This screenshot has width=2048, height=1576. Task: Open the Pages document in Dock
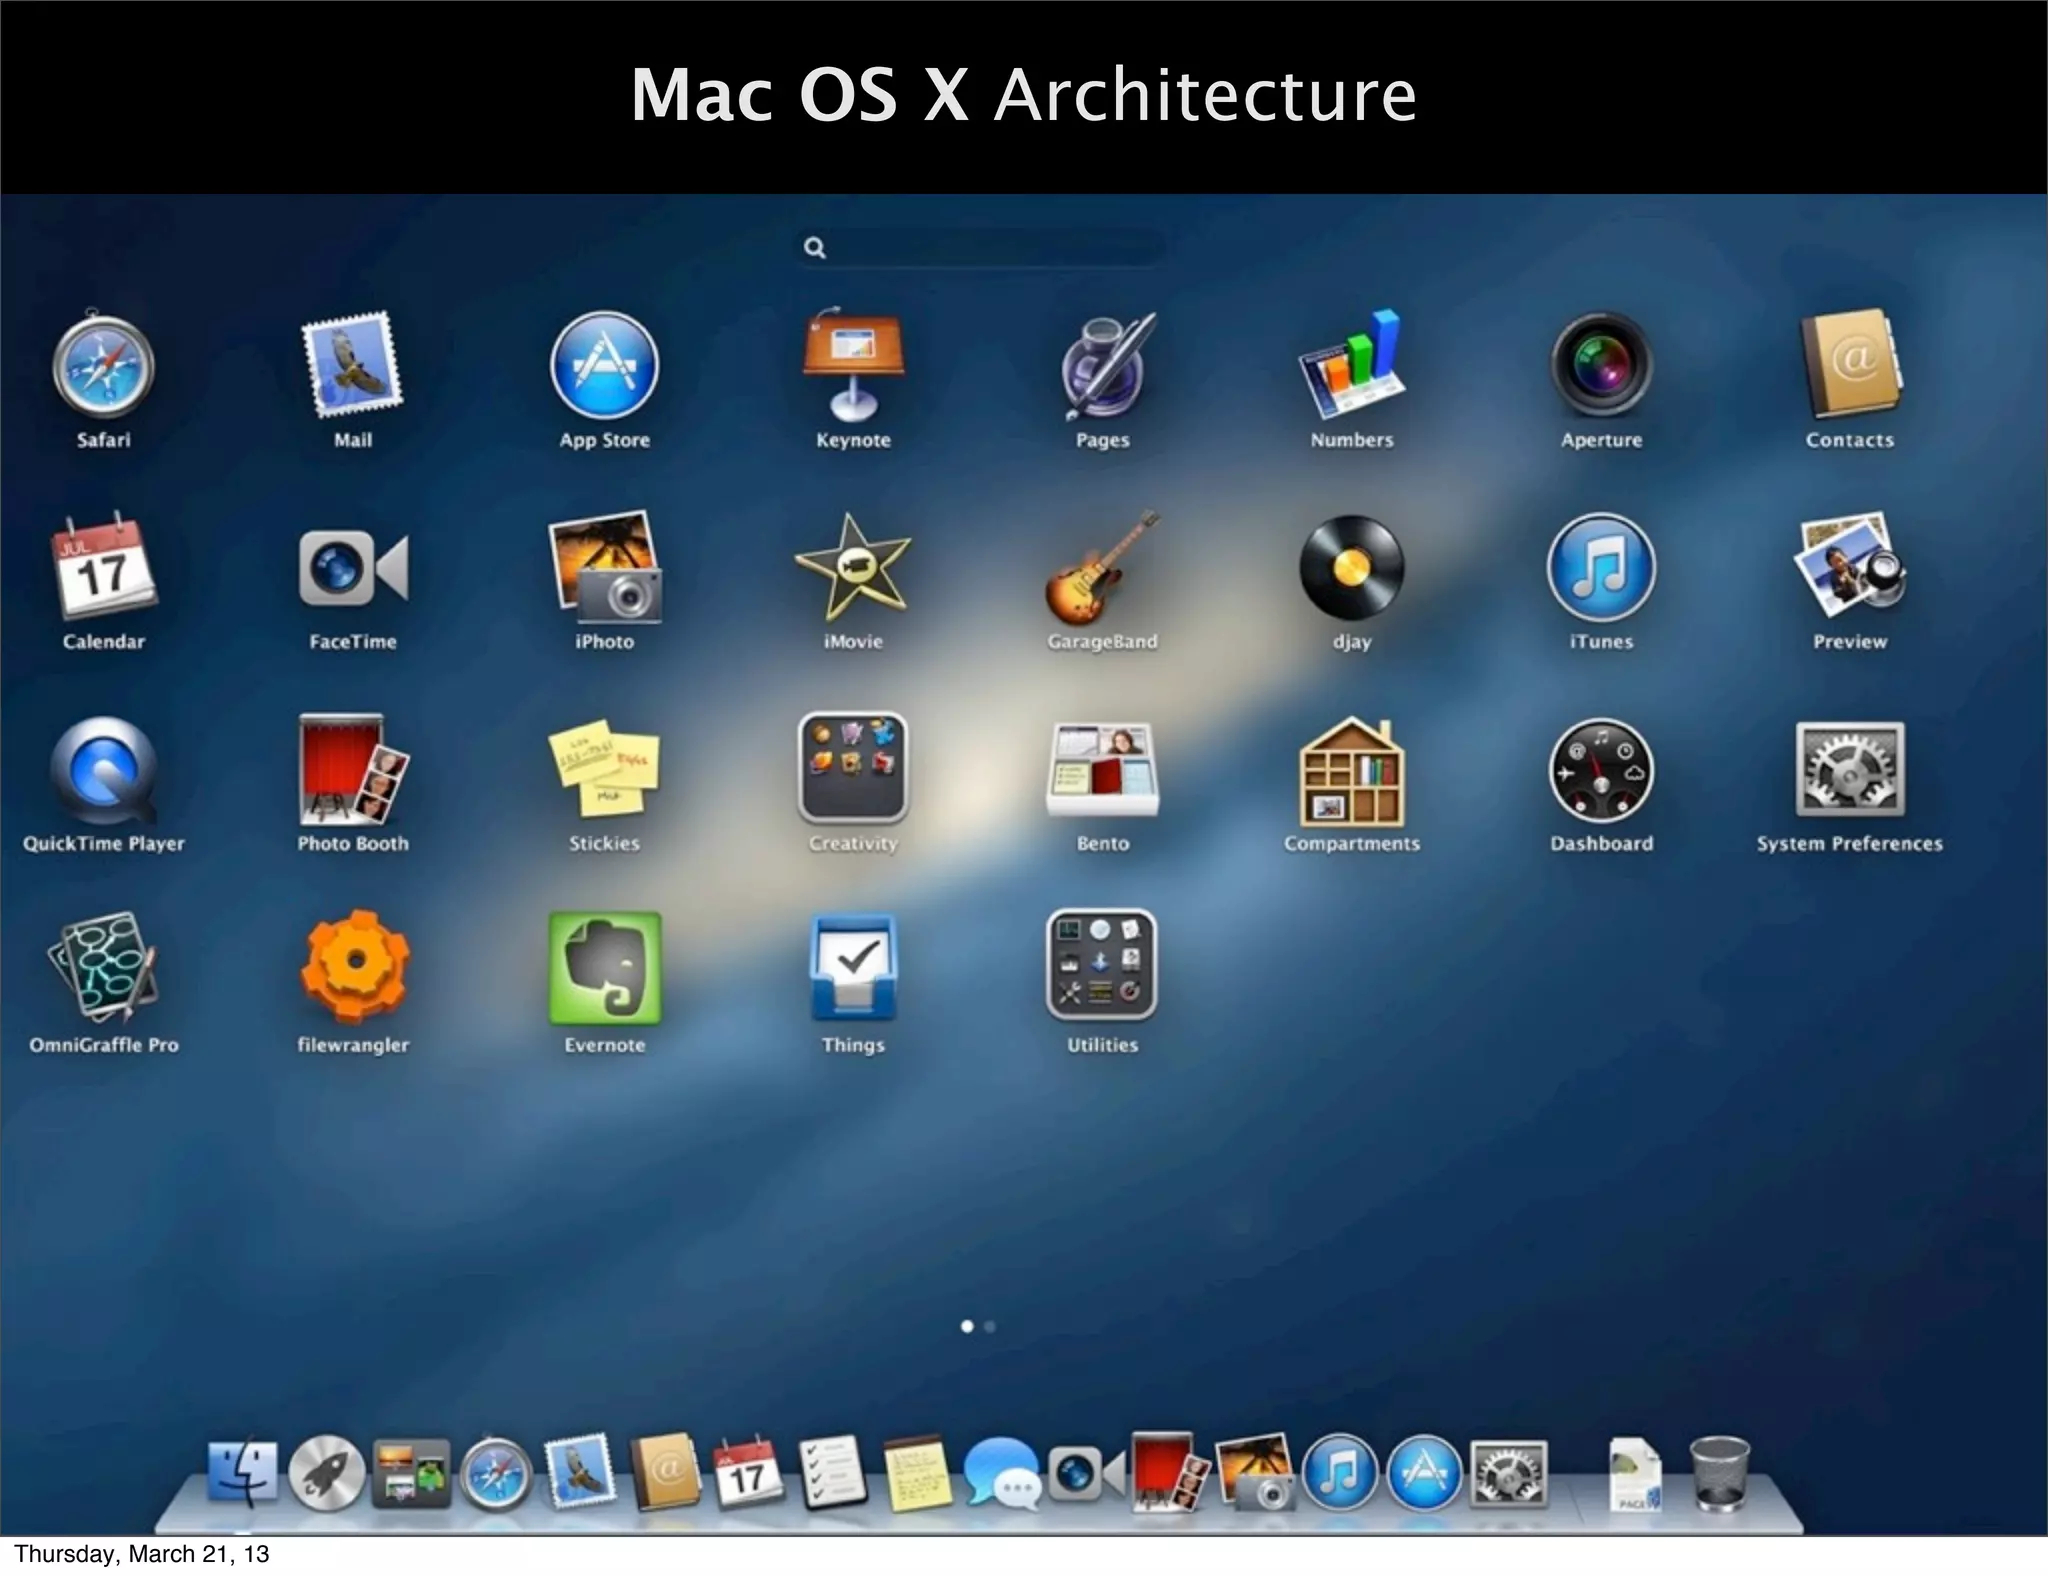pos(1634,1473)
